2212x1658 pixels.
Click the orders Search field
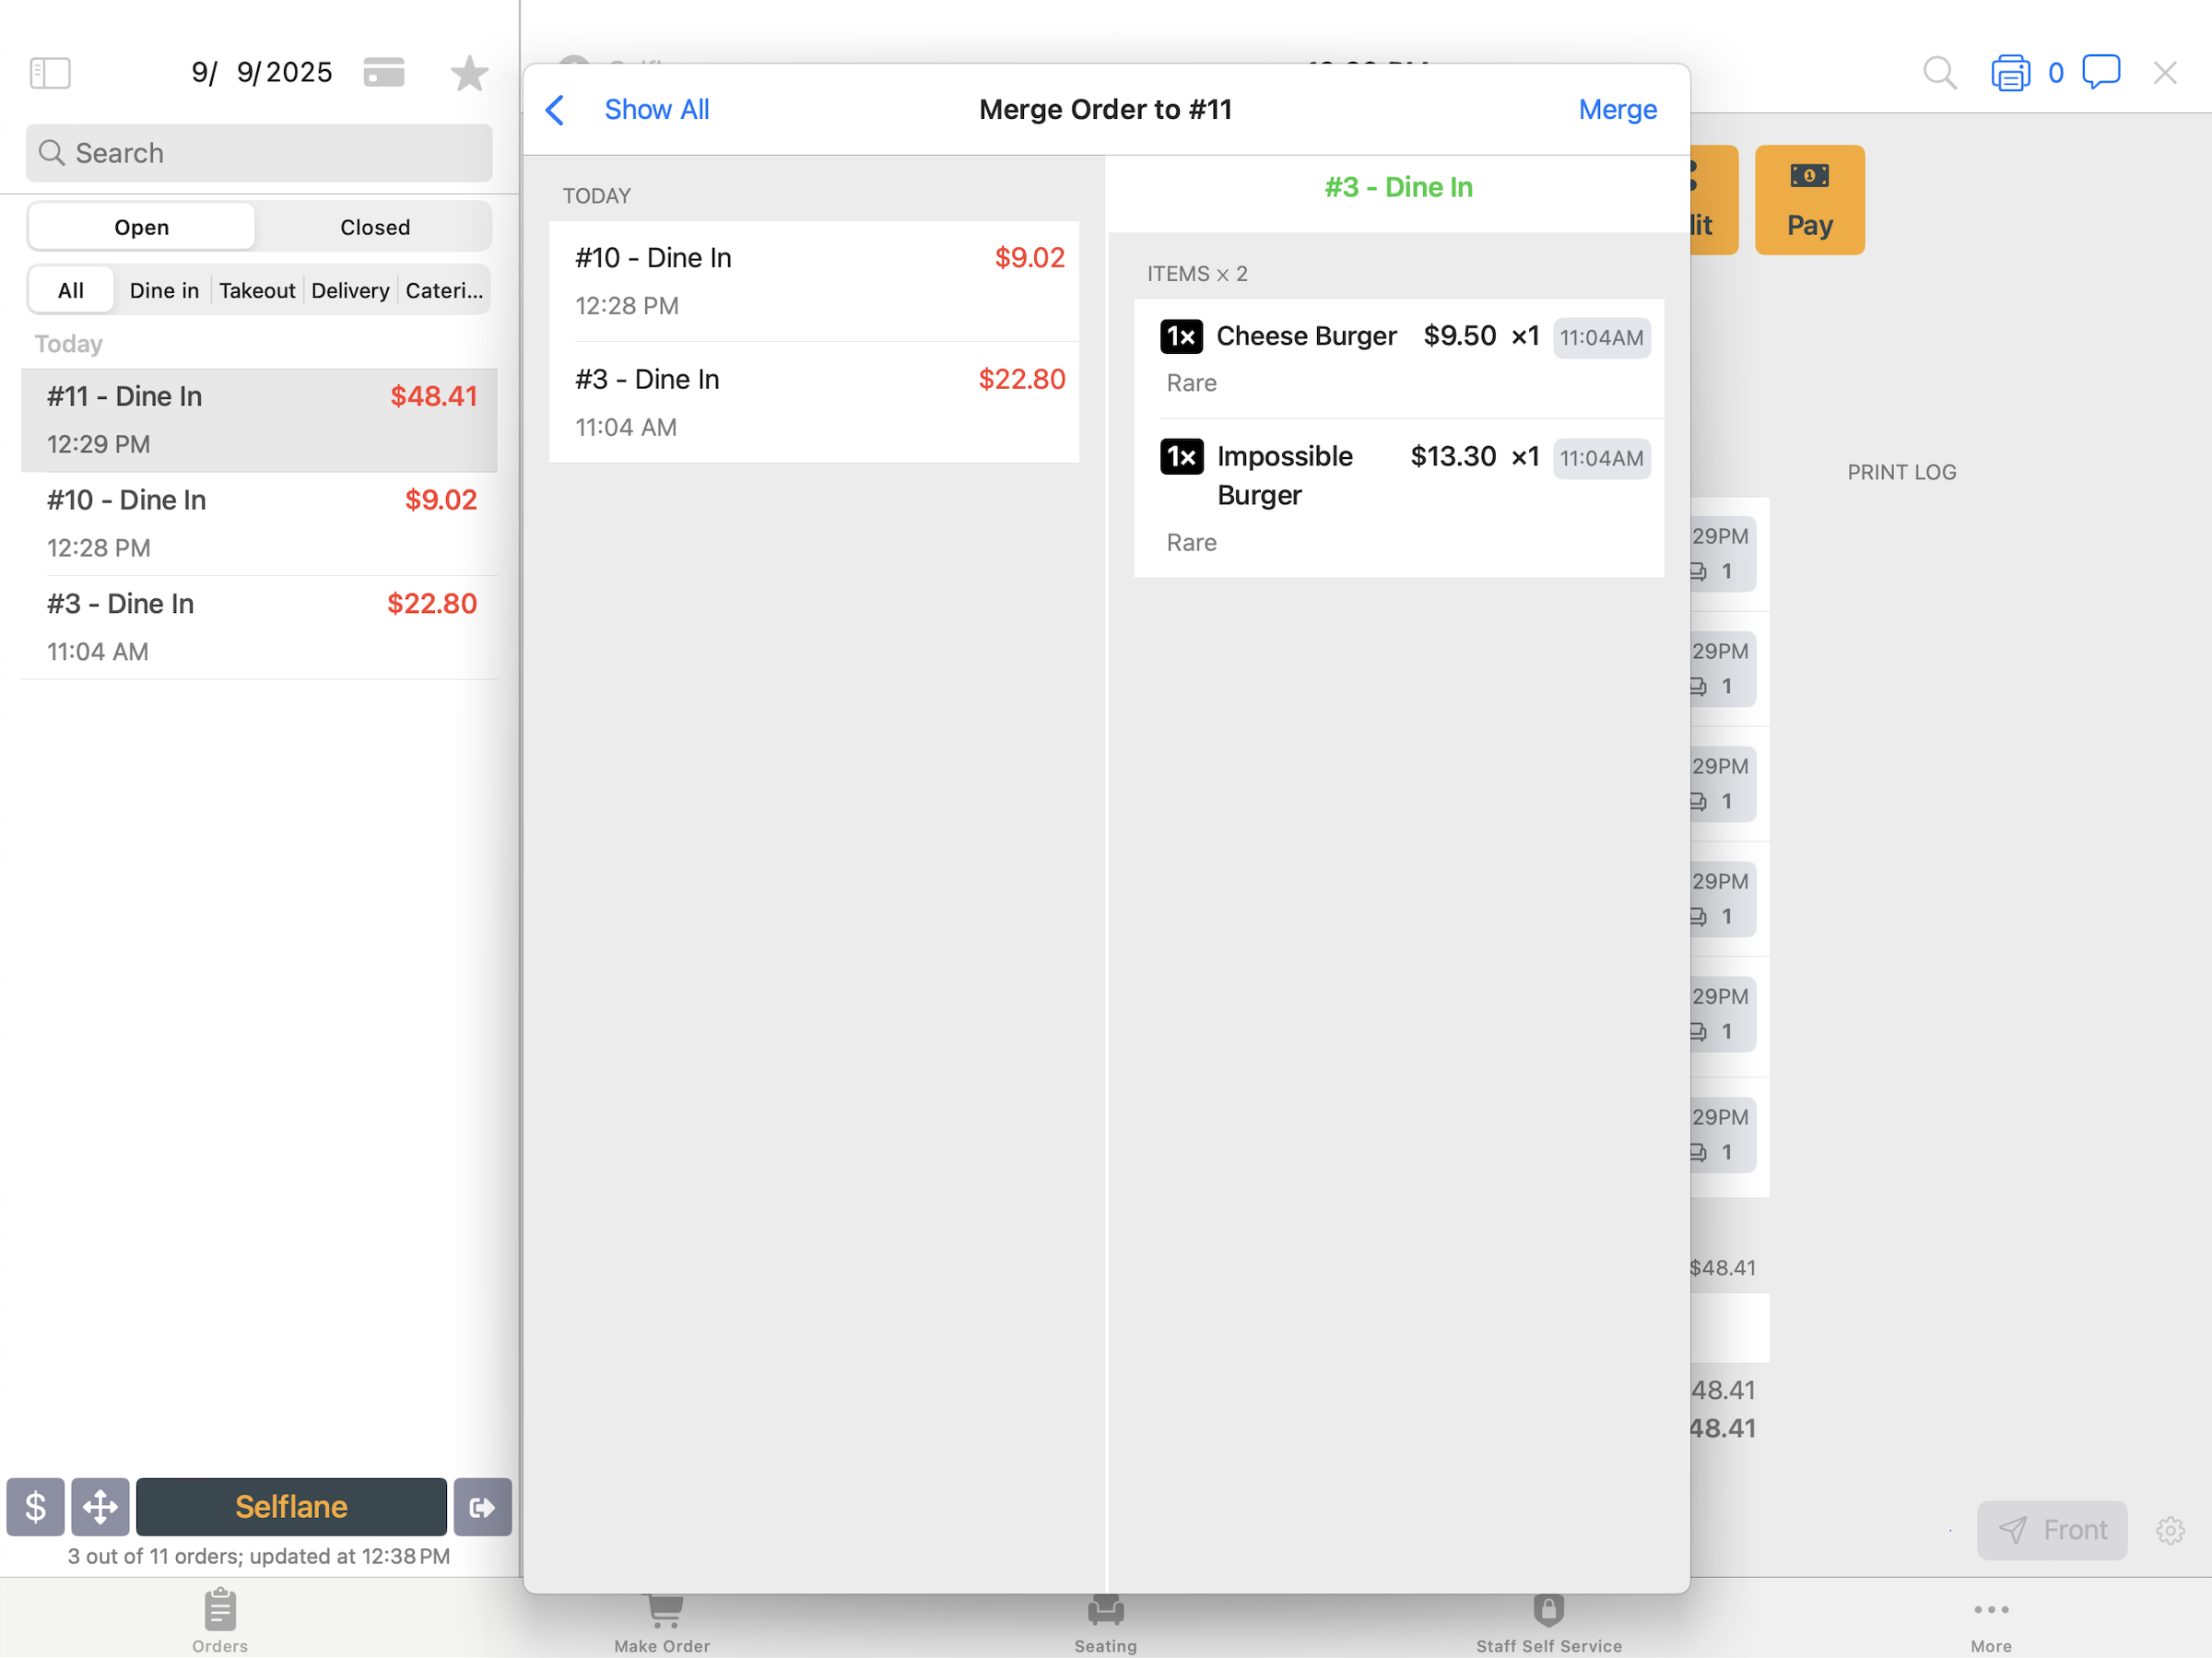click(259, 153)
